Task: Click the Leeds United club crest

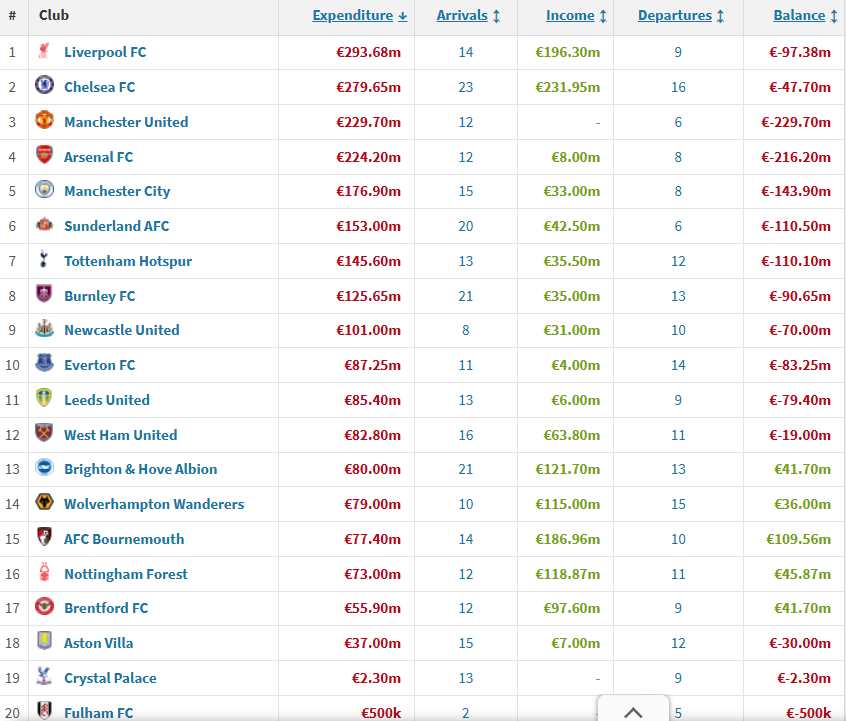Action: (44, 398)
